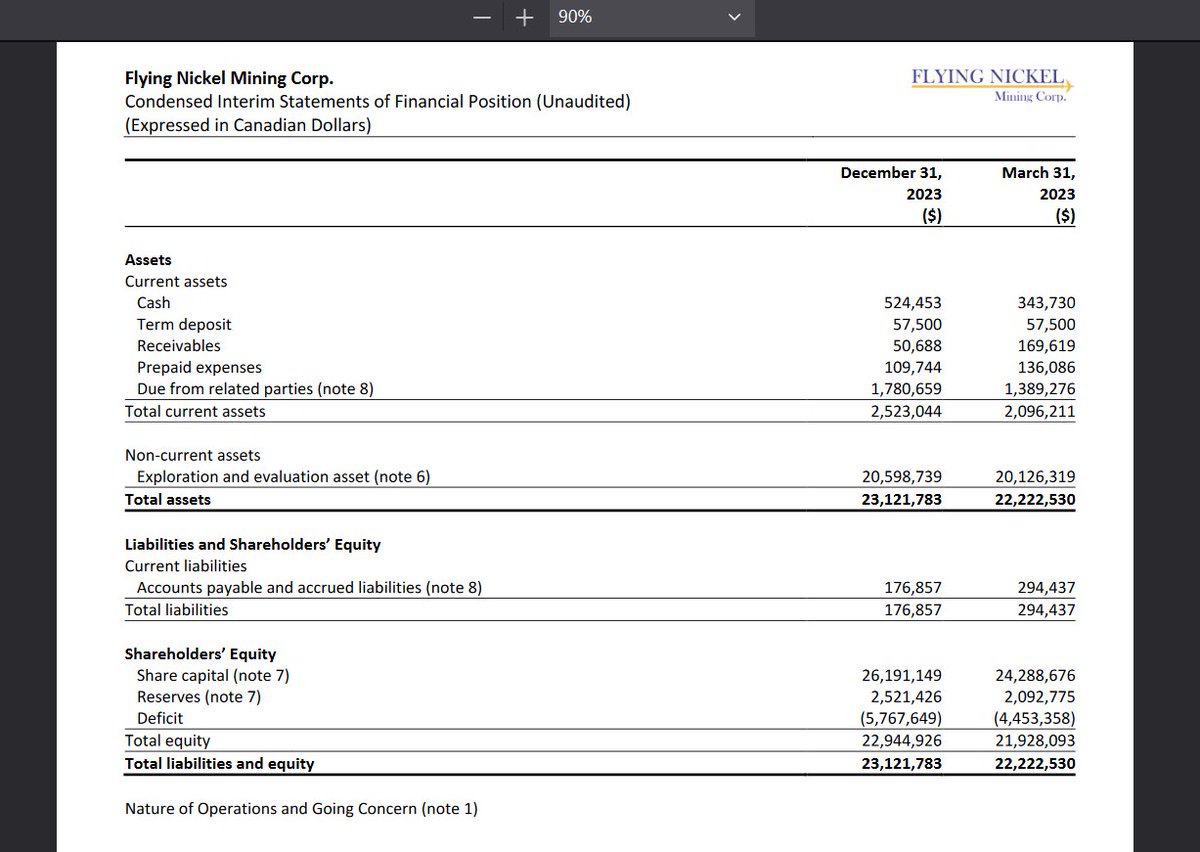
Task: Select Share capital value 24,288,676
Action: [1036, 676]
